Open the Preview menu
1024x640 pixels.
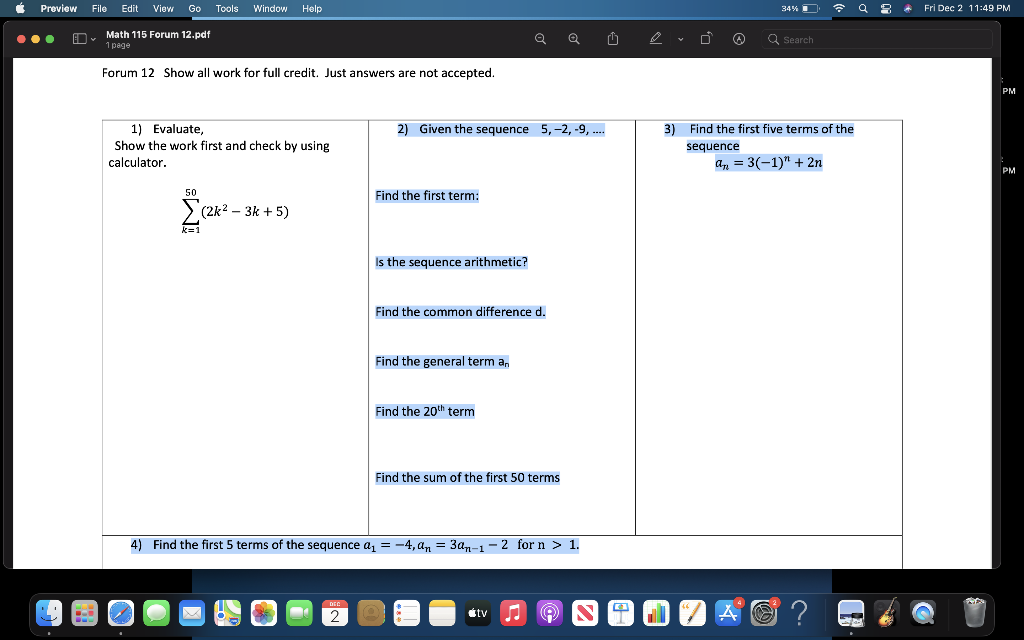pyautogui.click(x=59, y=8)
